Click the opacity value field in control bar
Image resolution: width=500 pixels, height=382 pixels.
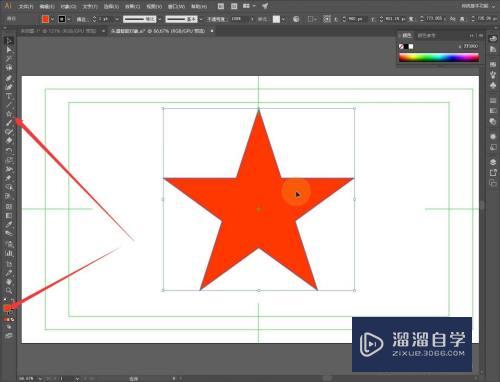239,19
